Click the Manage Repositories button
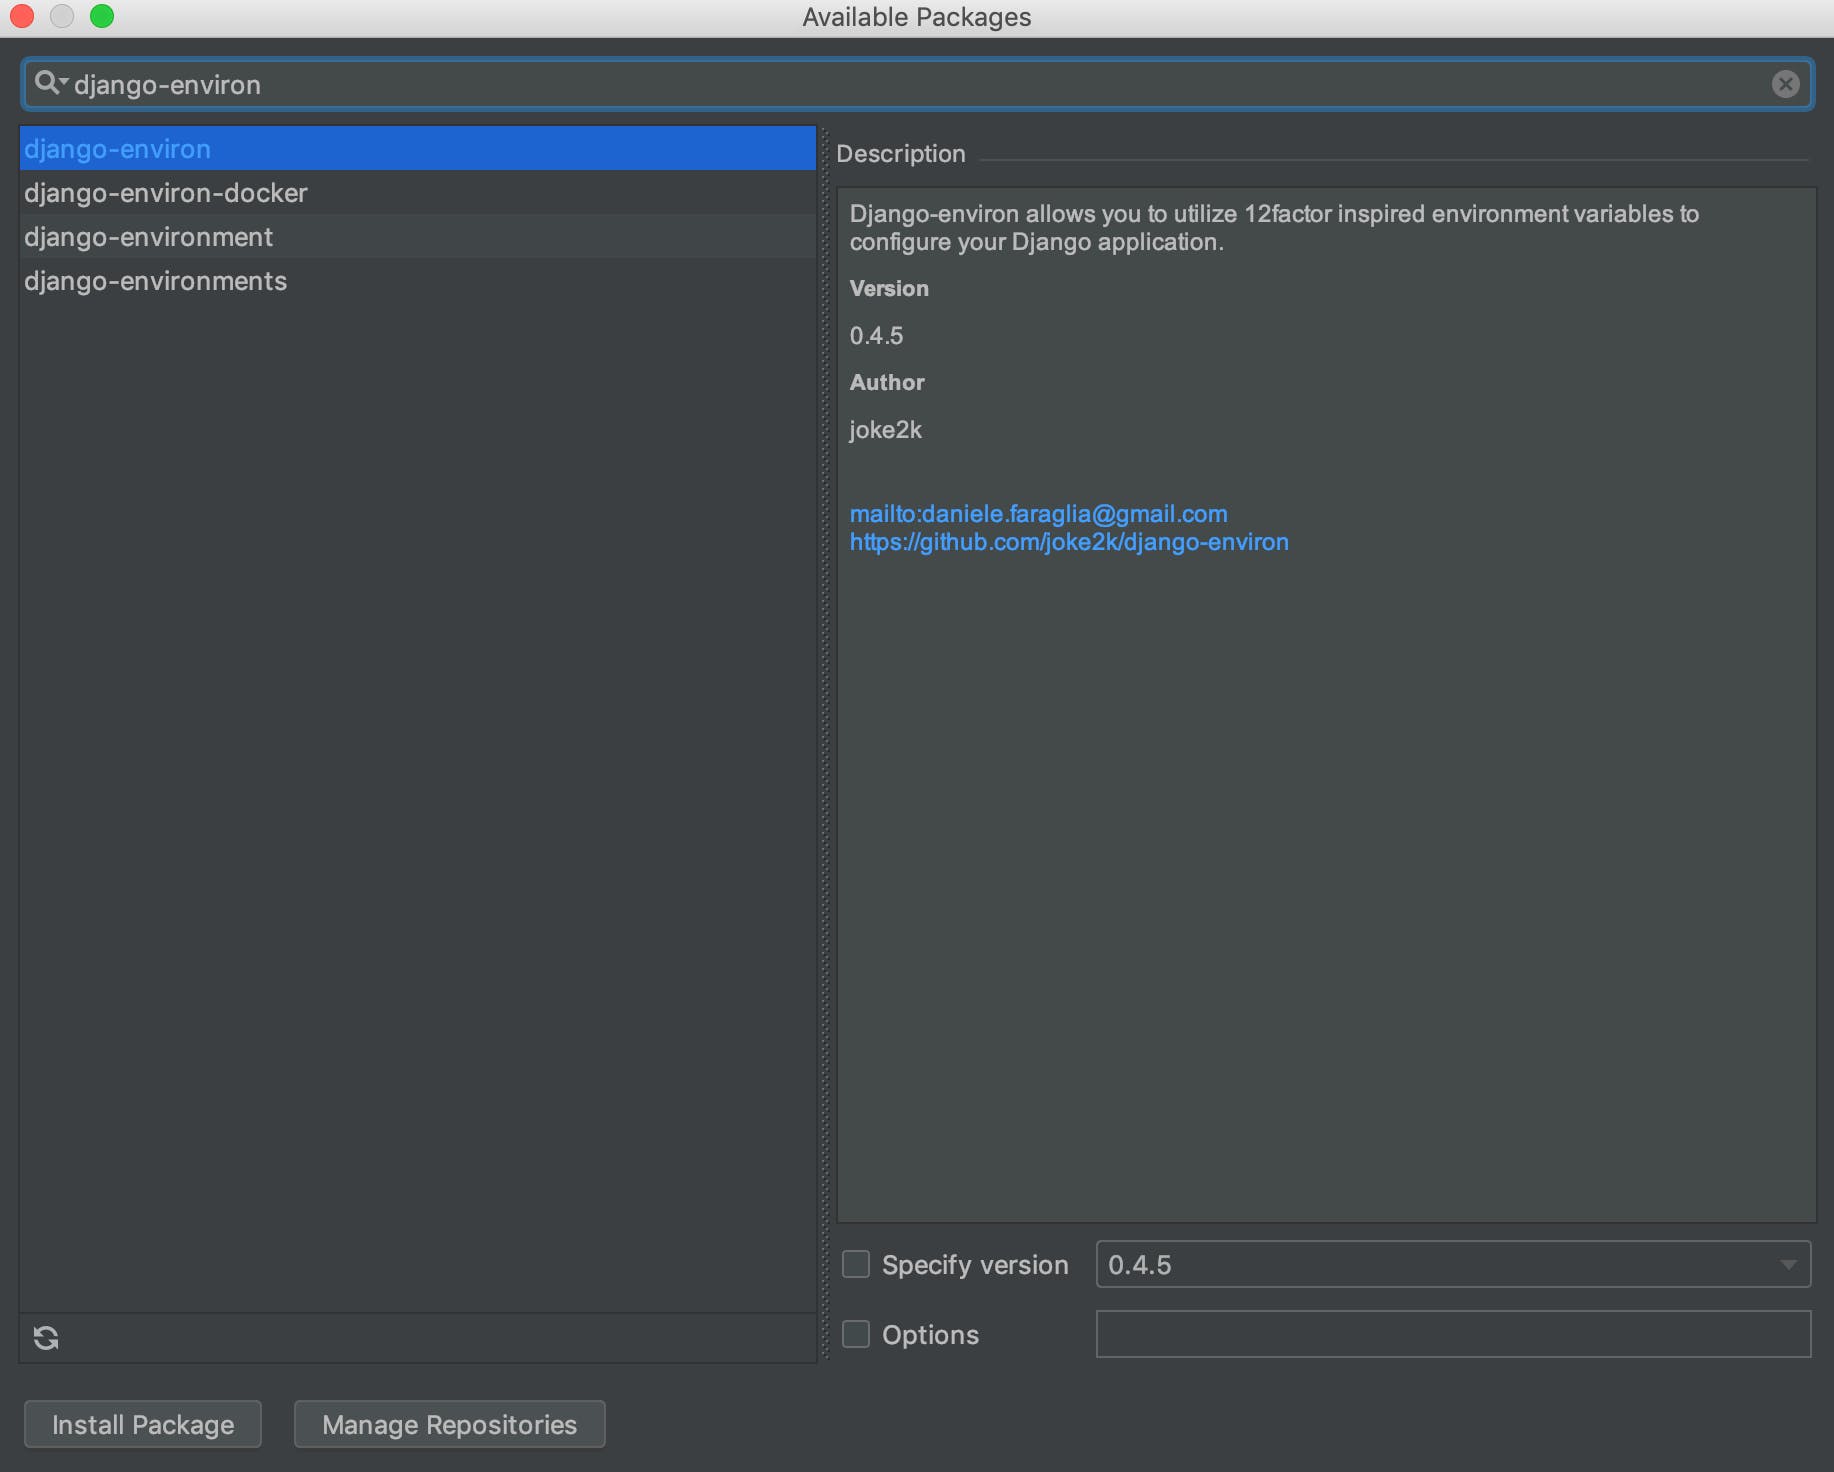Viewport: 1834px width, 1472px height. (x=449, y=1424)
